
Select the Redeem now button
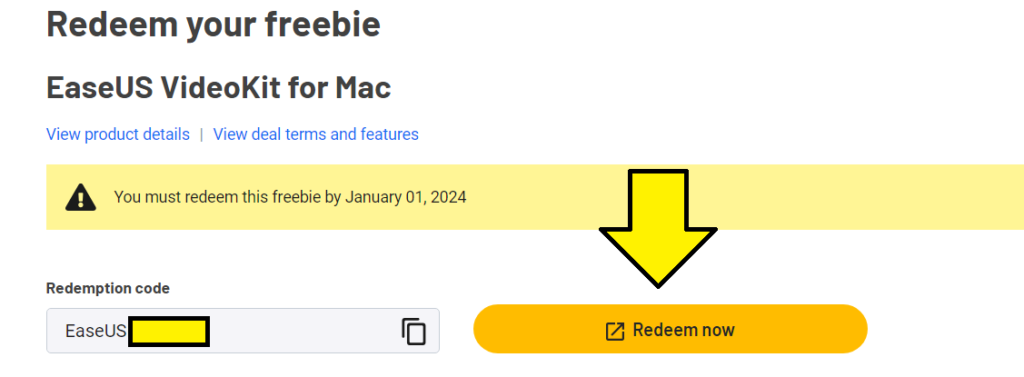click(670, 329)
